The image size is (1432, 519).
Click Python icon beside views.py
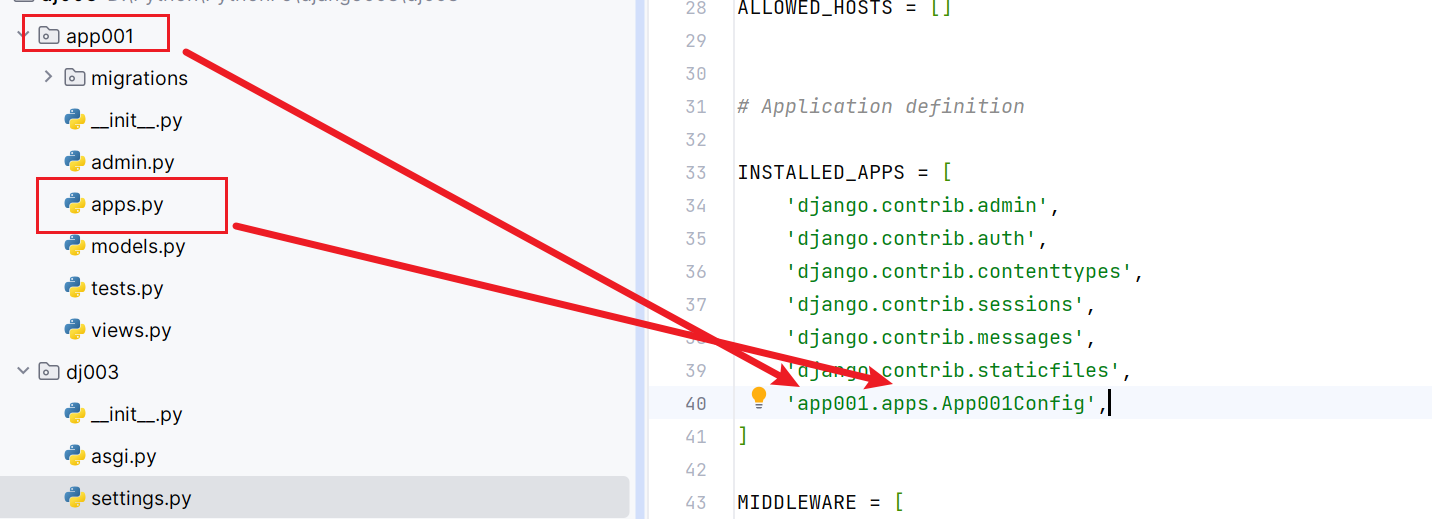pos(74,330)
